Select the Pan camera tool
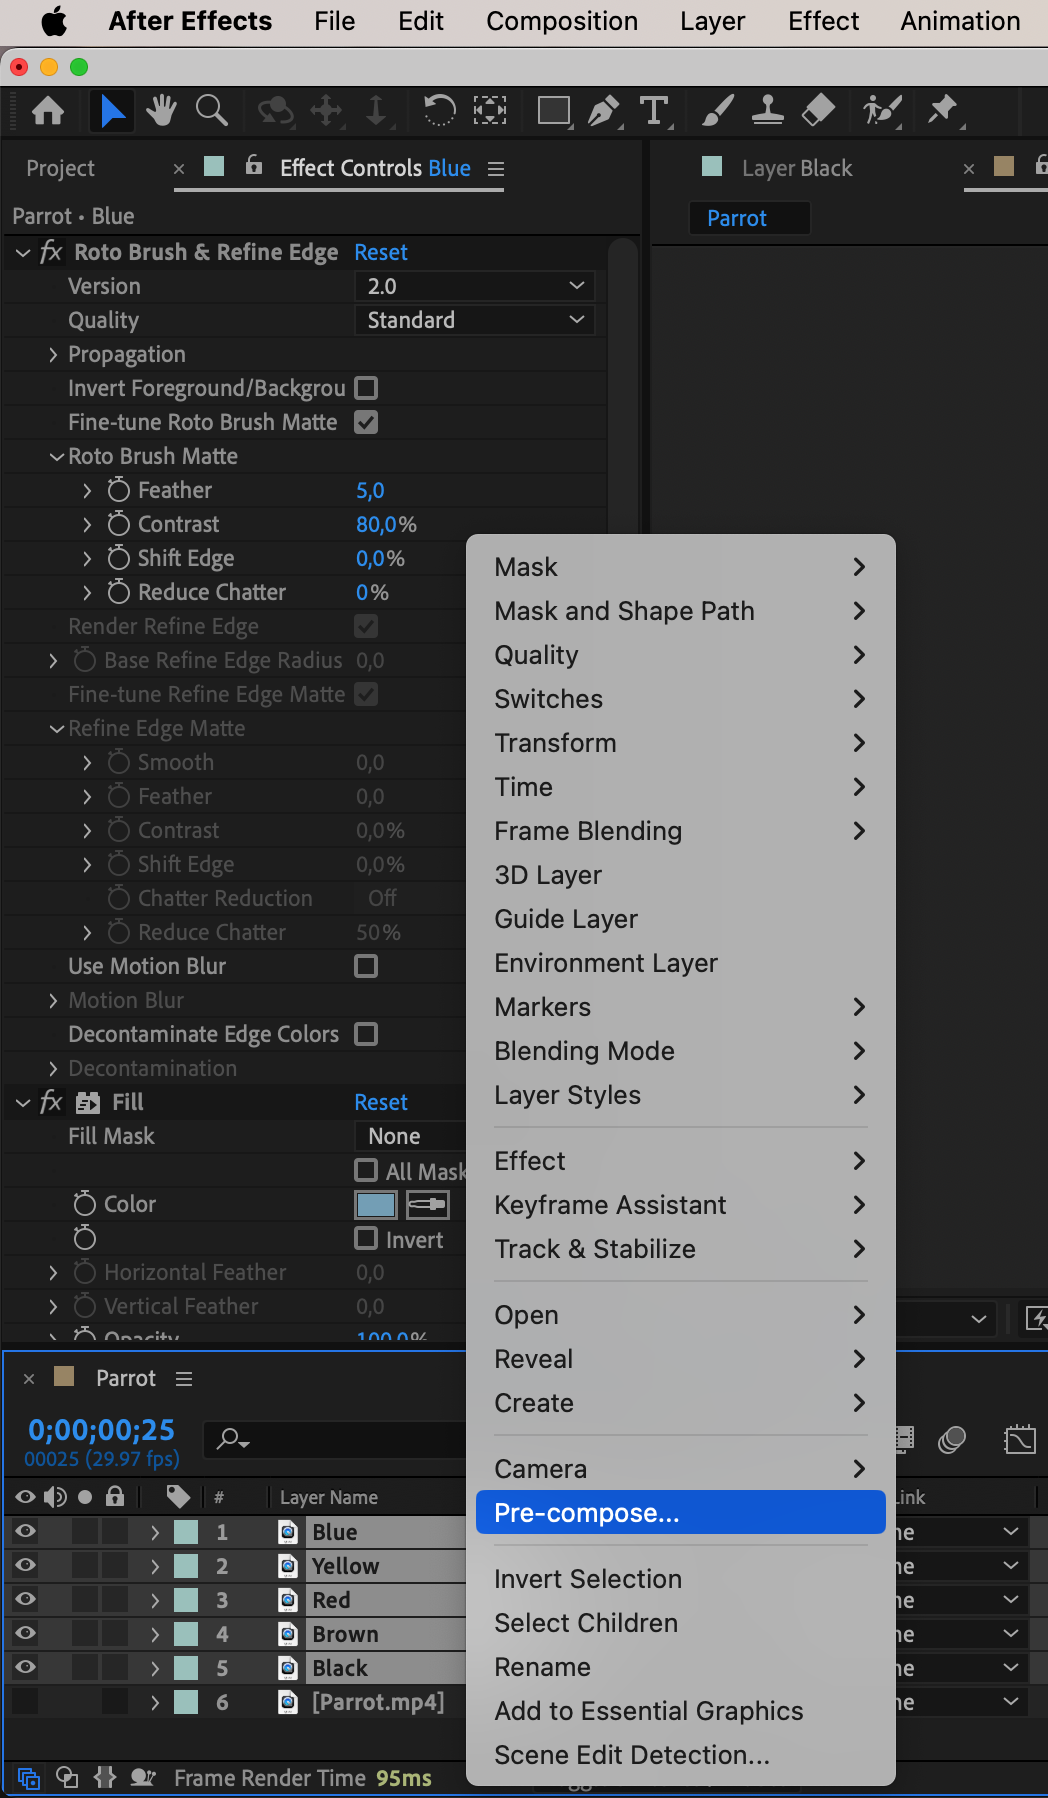Viewport: 1048px width, 1798px height. pyautogui.click(x=327, y=111)
